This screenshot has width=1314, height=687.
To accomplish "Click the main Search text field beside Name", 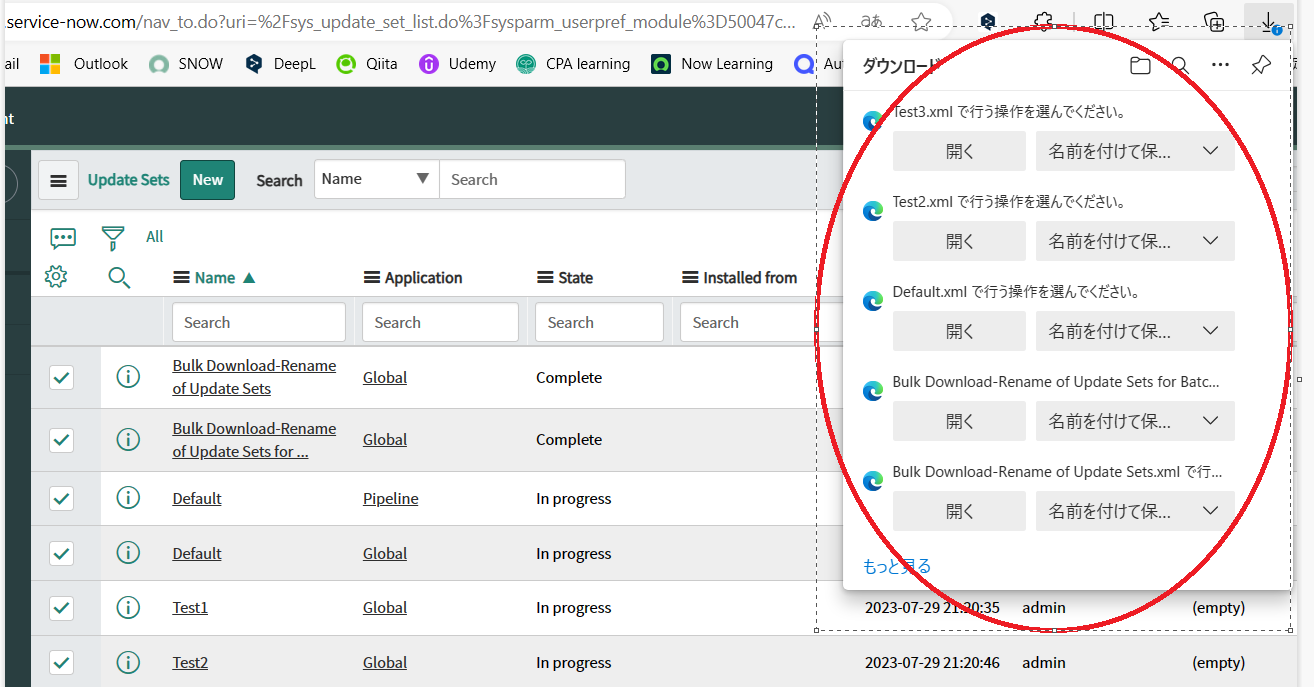I will pos(532,179).
